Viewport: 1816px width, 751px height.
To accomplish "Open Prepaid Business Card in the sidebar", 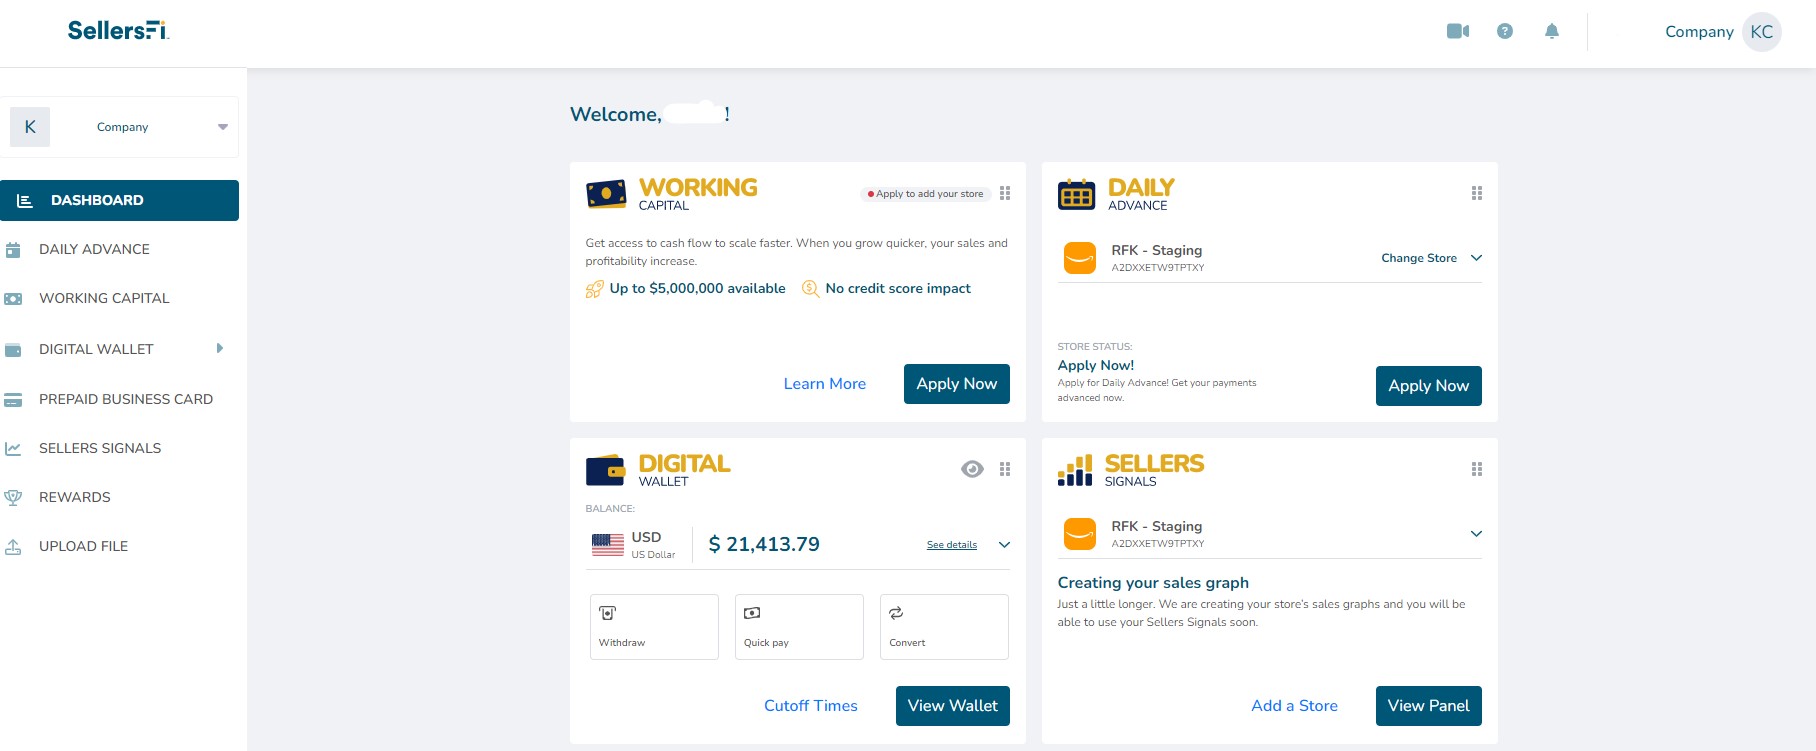I will point(126,400).
